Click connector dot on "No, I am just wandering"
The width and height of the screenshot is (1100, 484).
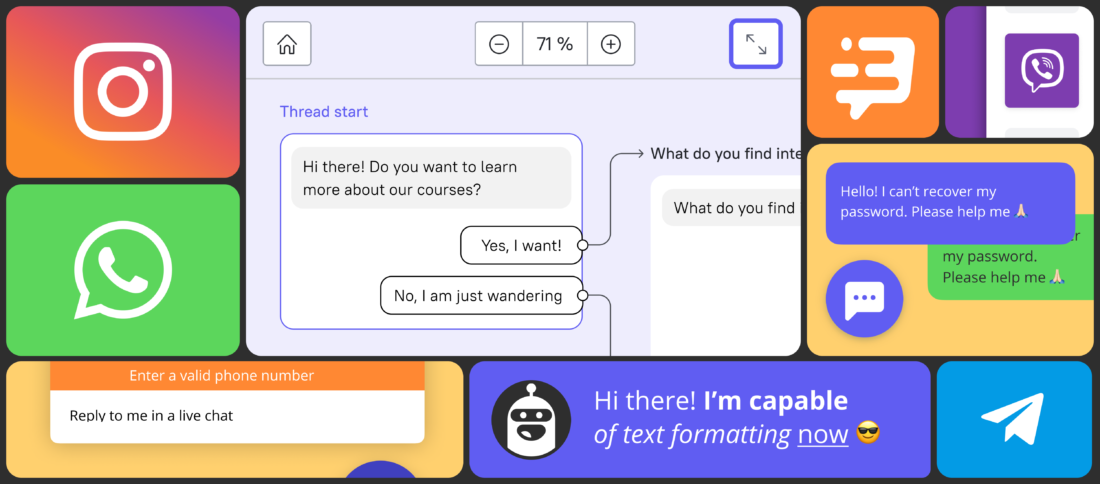click(581, 295)
